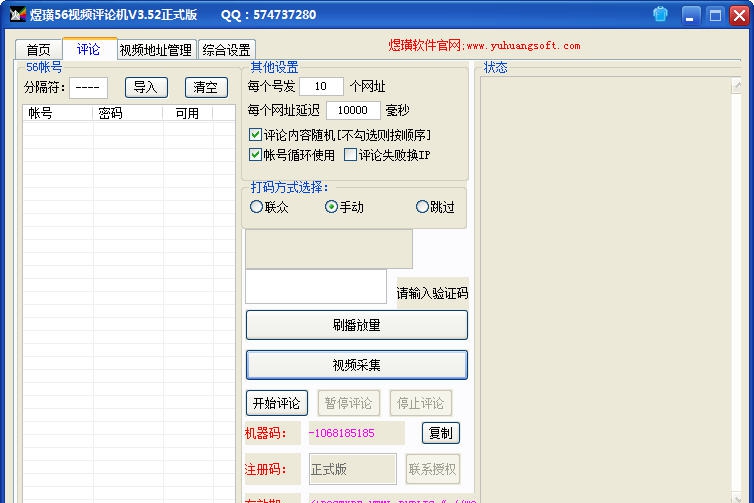Viewport: 754px width, 503px height.
Task: Maximize the window
Action: coord(715,15)
